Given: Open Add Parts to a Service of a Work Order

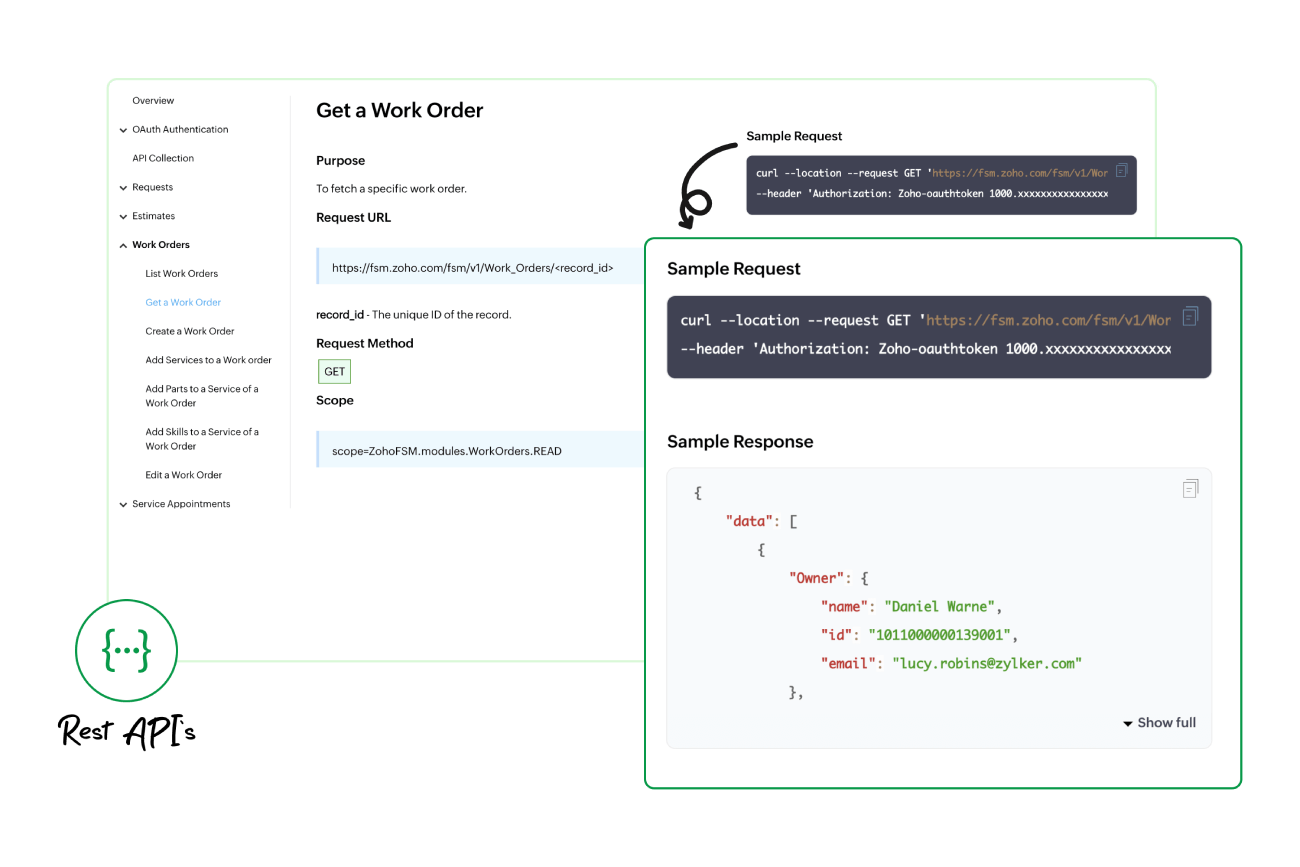Looking at the screenshot, I should (x=202, y=396).
